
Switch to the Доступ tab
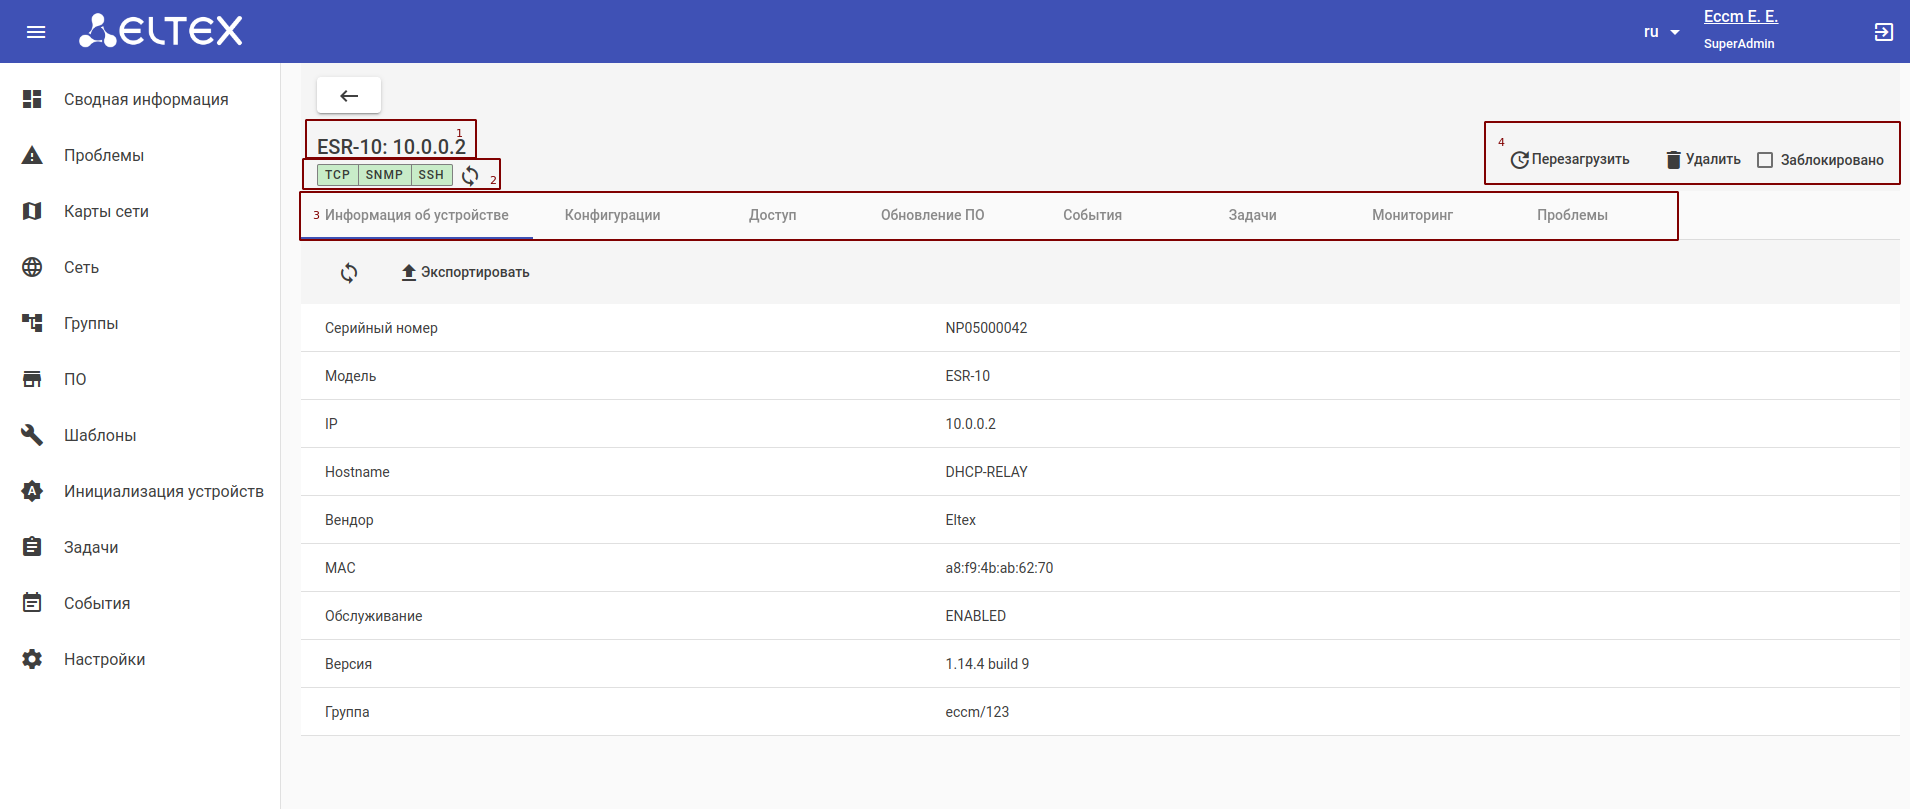(773, 215)
